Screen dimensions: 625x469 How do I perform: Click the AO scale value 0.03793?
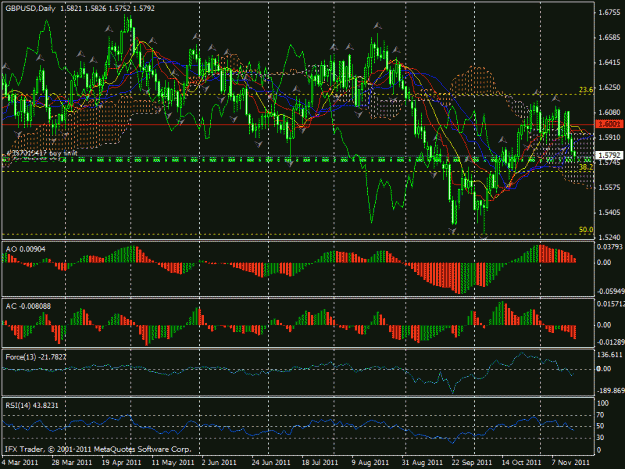pyautogui.click(x=609, y=247)
